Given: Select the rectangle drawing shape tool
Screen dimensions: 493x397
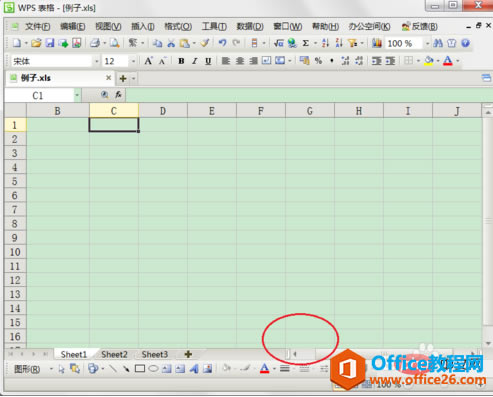Looking at the screenshot, I should tap(140, 368).
